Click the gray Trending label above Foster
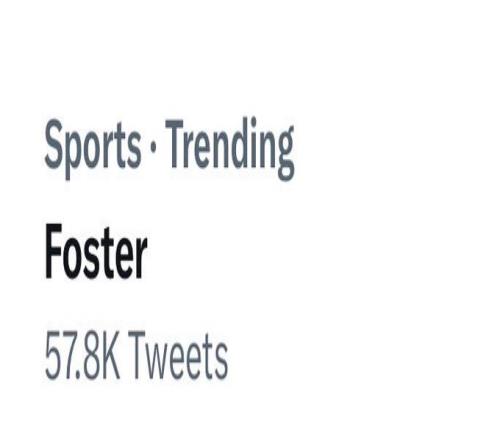This screenshot has height=440, width=500. coord(230,148)
